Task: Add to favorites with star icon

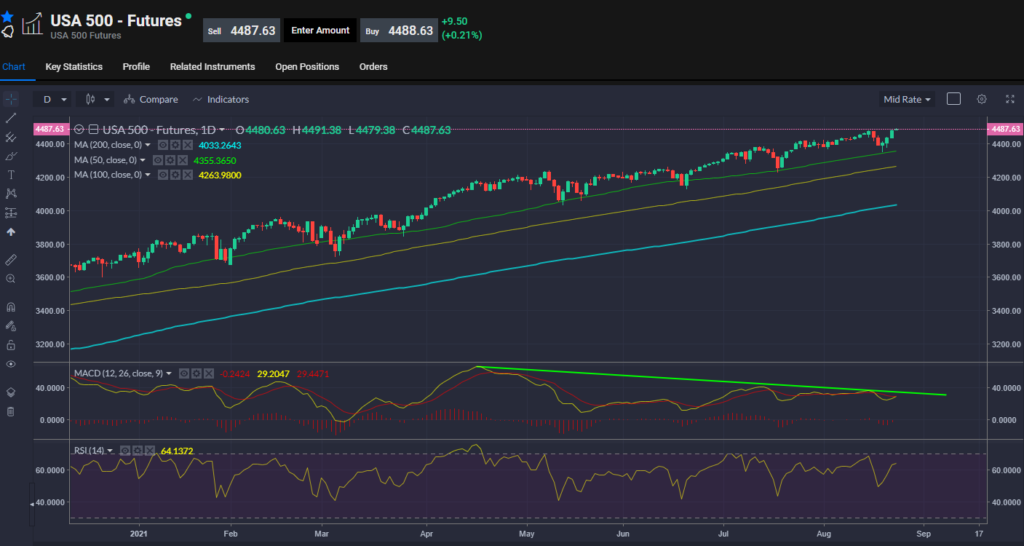Action: 7,17
